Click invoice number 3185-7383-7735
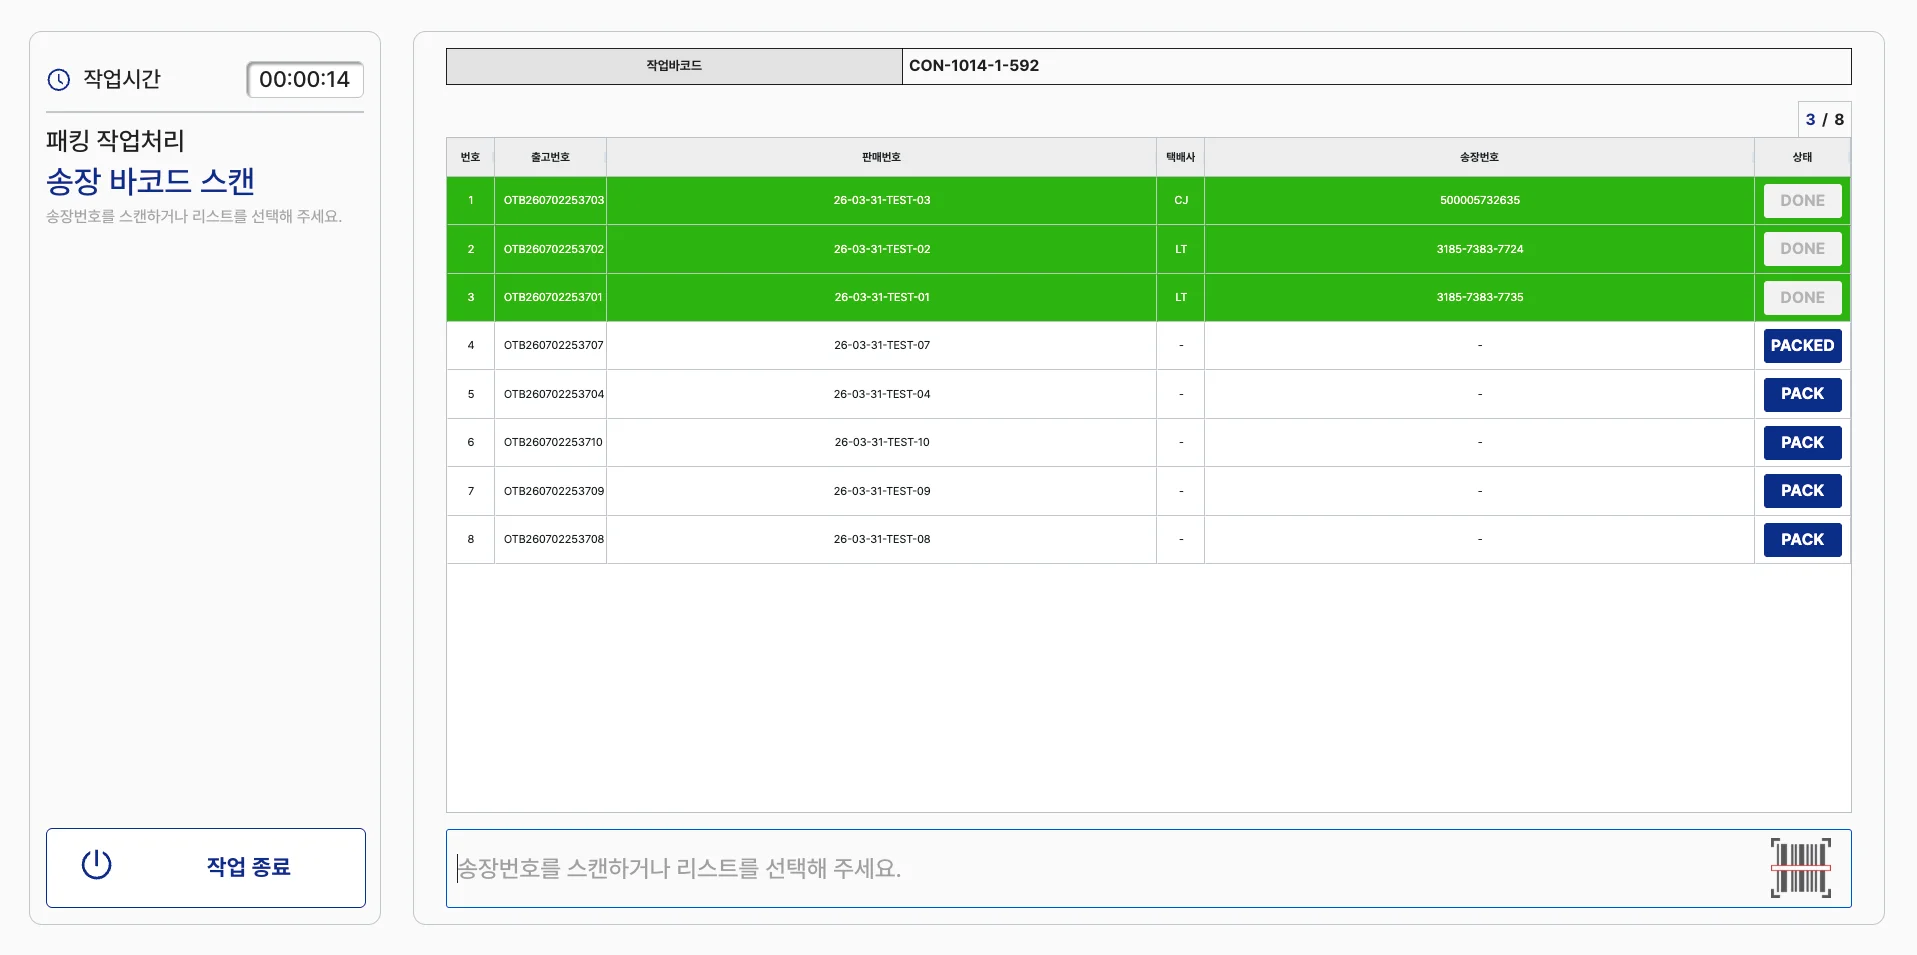Image resolution: width=1917 pixels, height=955 pixels. click(1480, 297)
